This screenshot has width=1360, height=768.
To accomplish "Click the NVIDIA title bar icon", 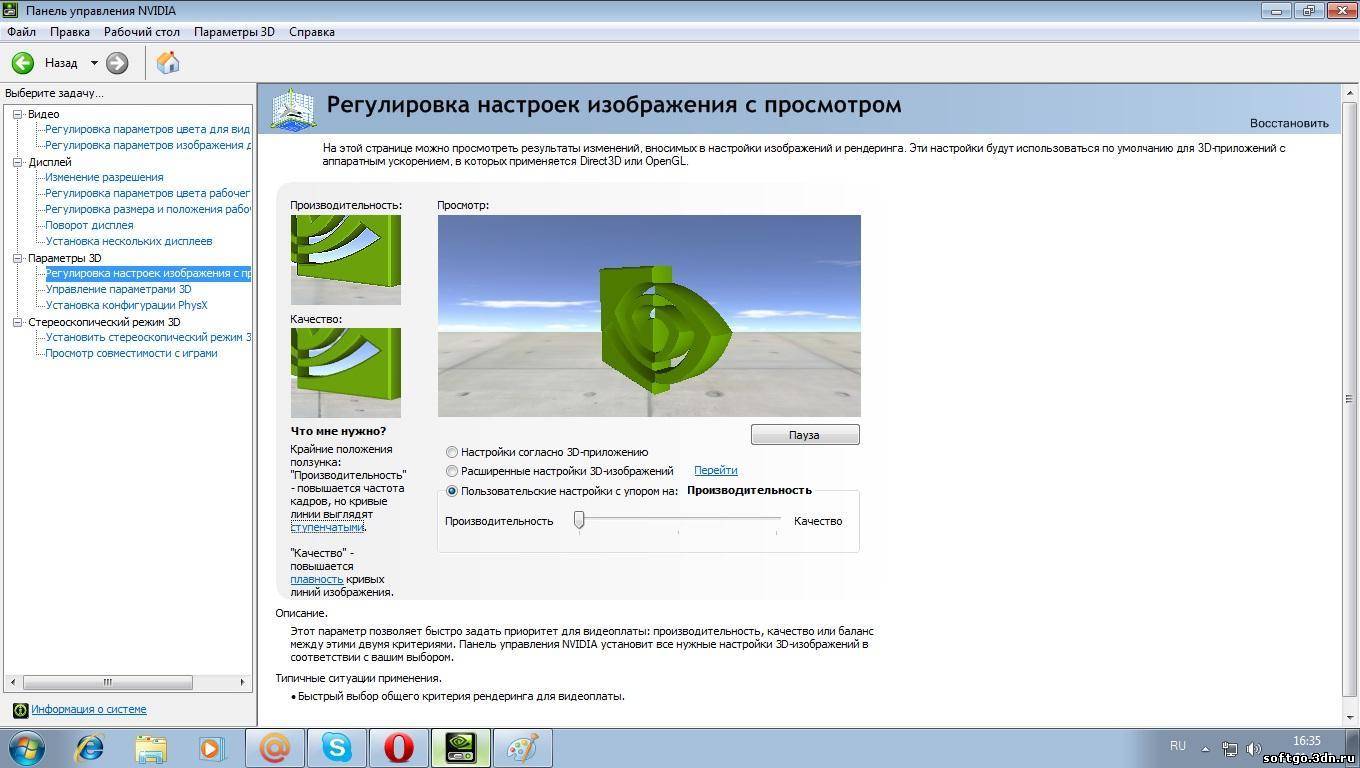I will click(x=12, y=11).
